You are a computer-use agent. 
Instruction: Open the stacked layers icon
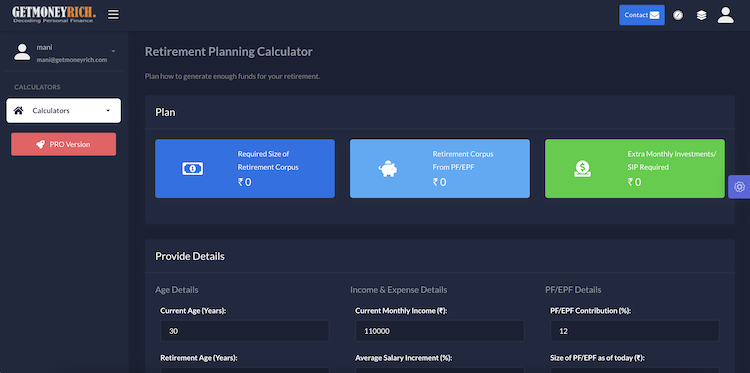[701, 15]
